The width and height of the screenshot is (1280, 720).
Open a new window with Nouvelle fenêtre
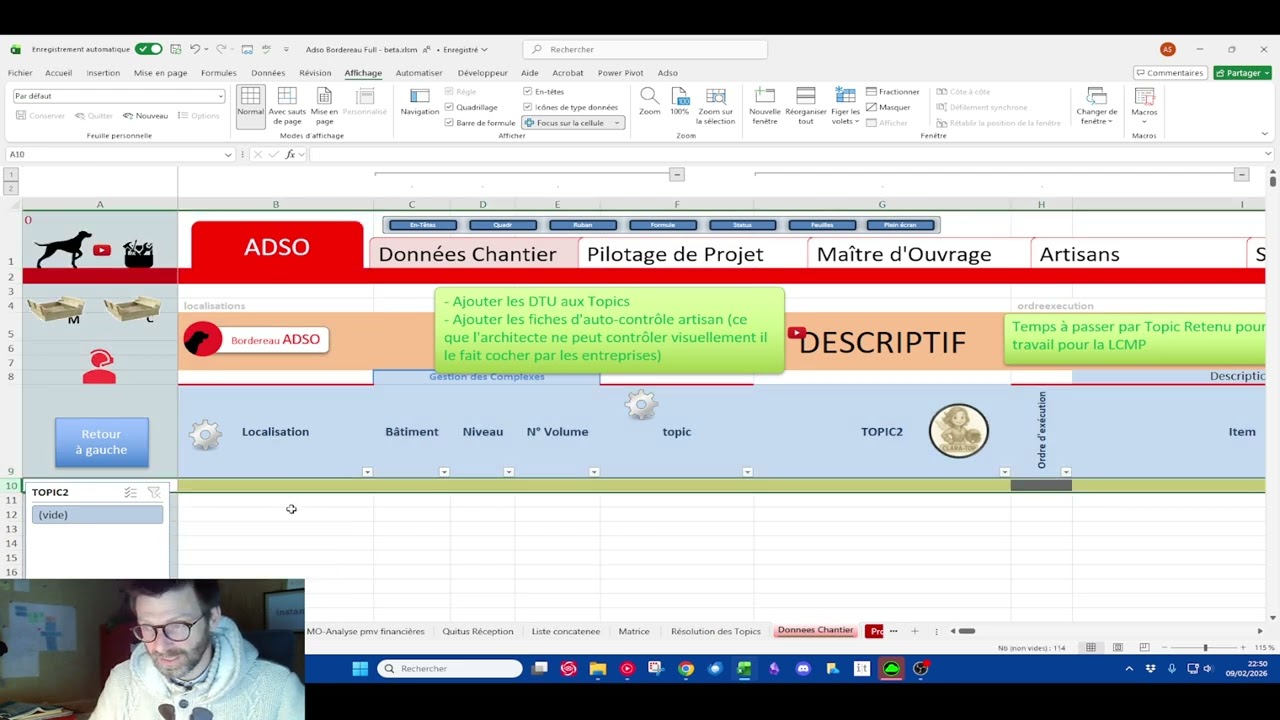click(765, 104)
